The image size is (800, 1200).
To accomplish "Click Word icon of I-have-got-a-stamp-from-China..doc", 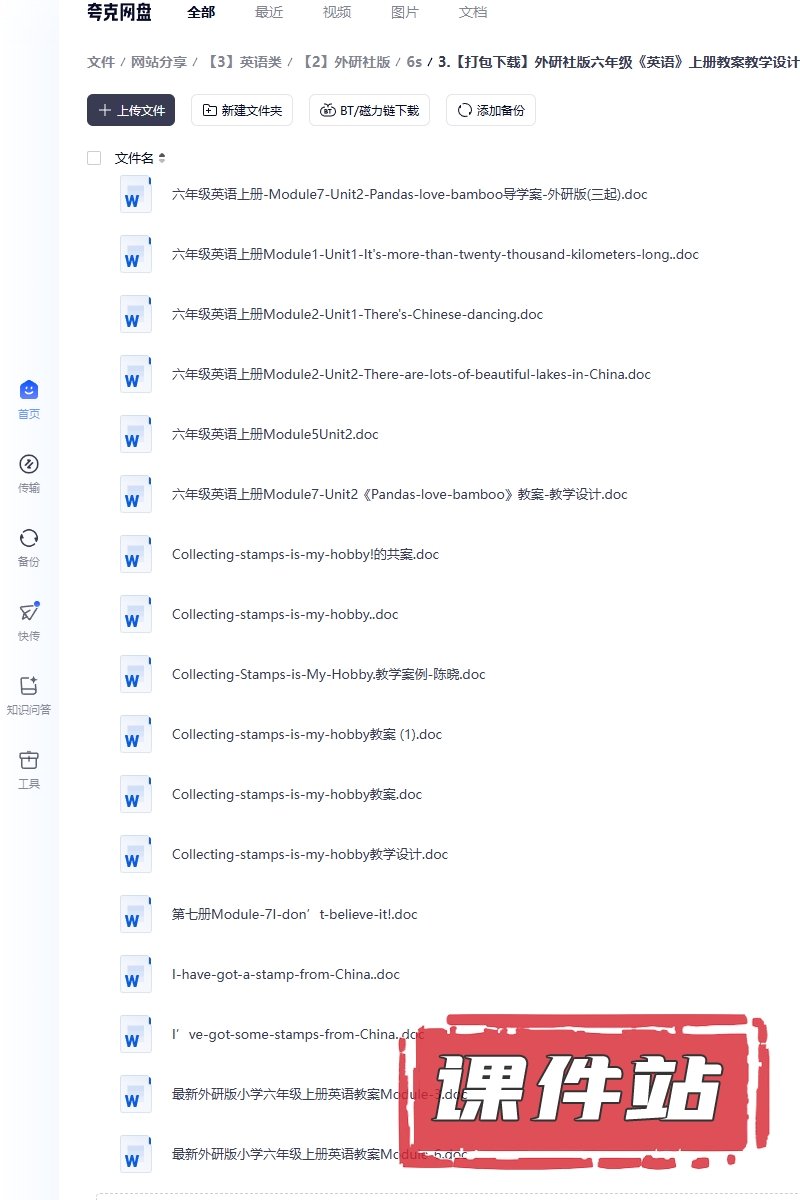I will [135, 974].
